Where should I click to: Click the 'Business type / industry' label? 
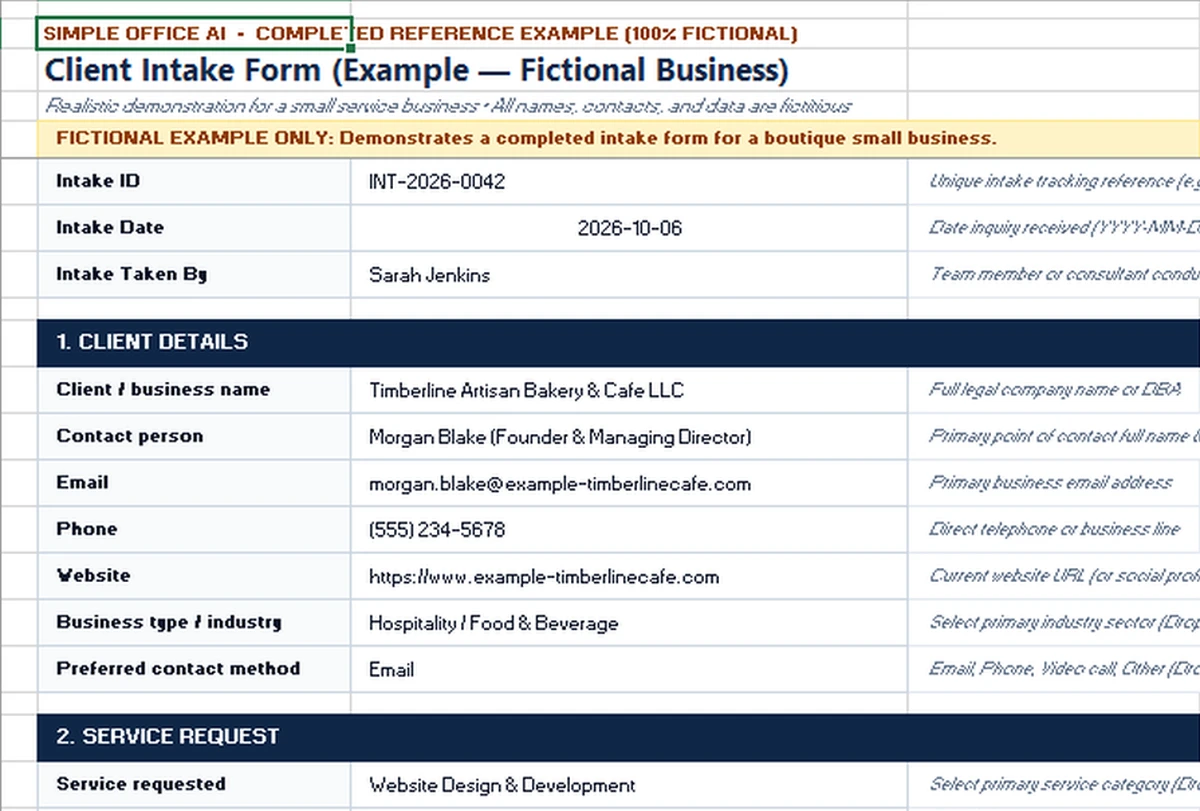[x=194, y=622]
